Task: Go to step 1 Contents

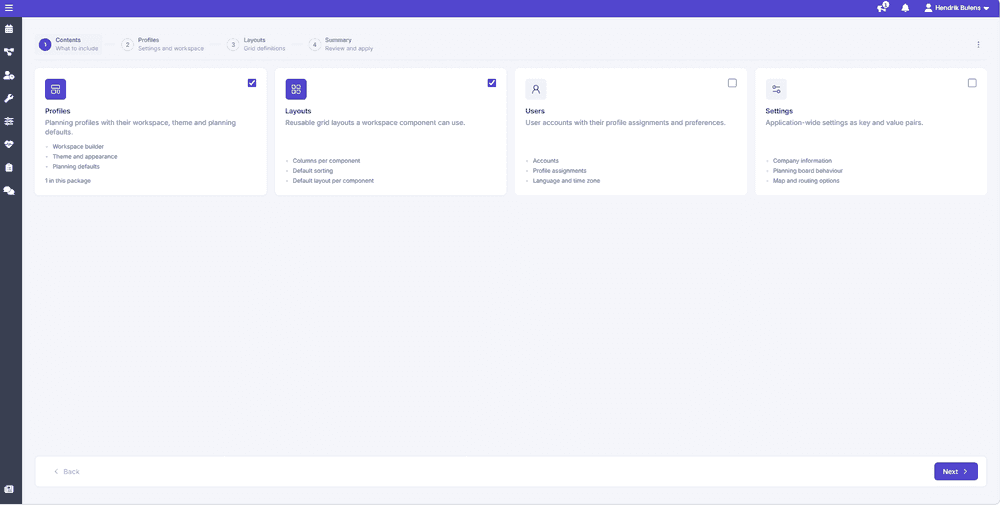Action: pos(69,44)
